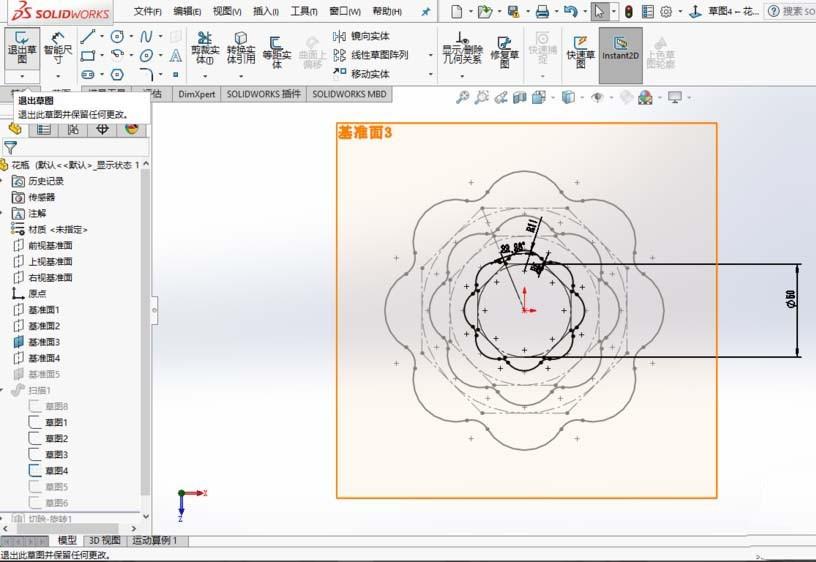Select the Rectangle sketch tool
The height and width of the screenshot is (562, 816).
click(x=87, y=55)
